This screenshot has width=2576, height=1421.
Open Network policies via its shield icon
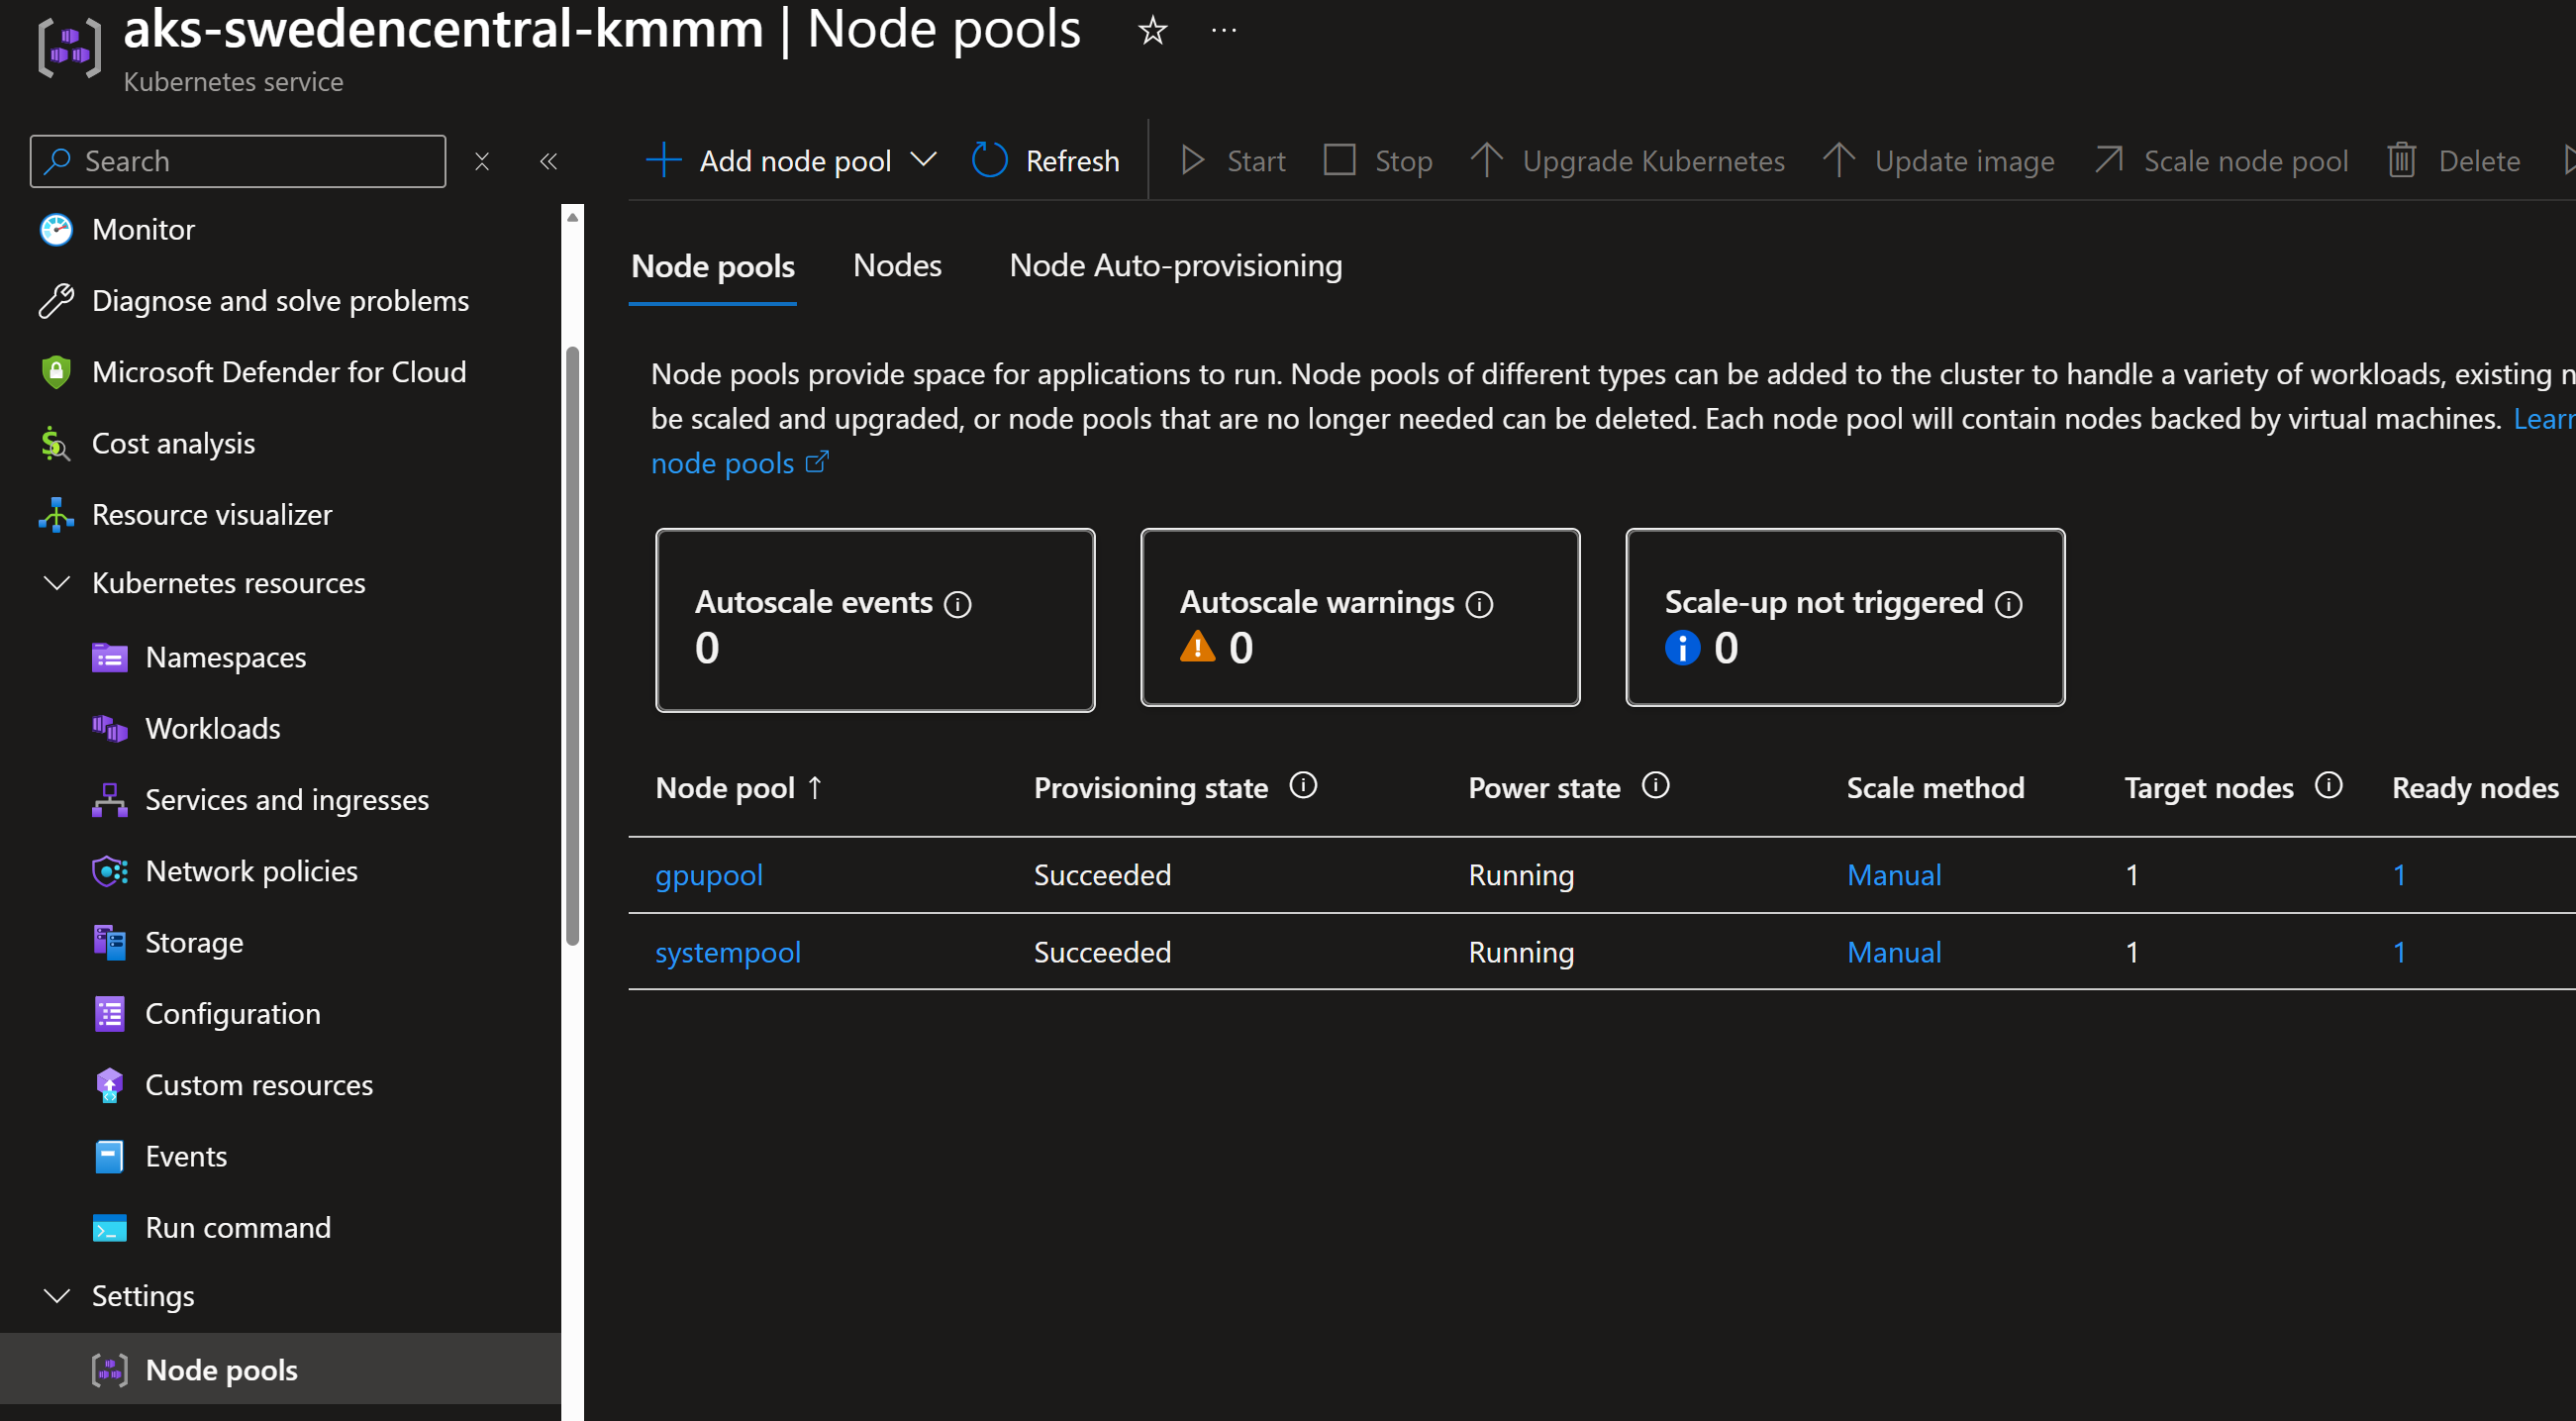click(109, 871)
